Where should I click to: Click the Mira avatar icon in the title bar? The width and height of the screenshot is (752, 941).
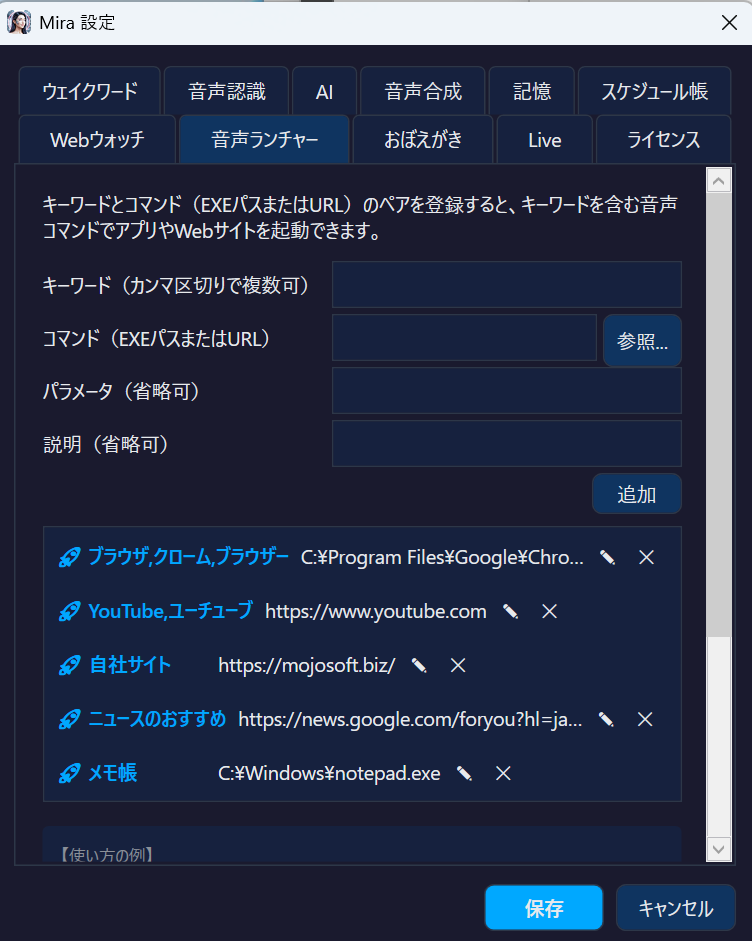[x=19, y=22]
